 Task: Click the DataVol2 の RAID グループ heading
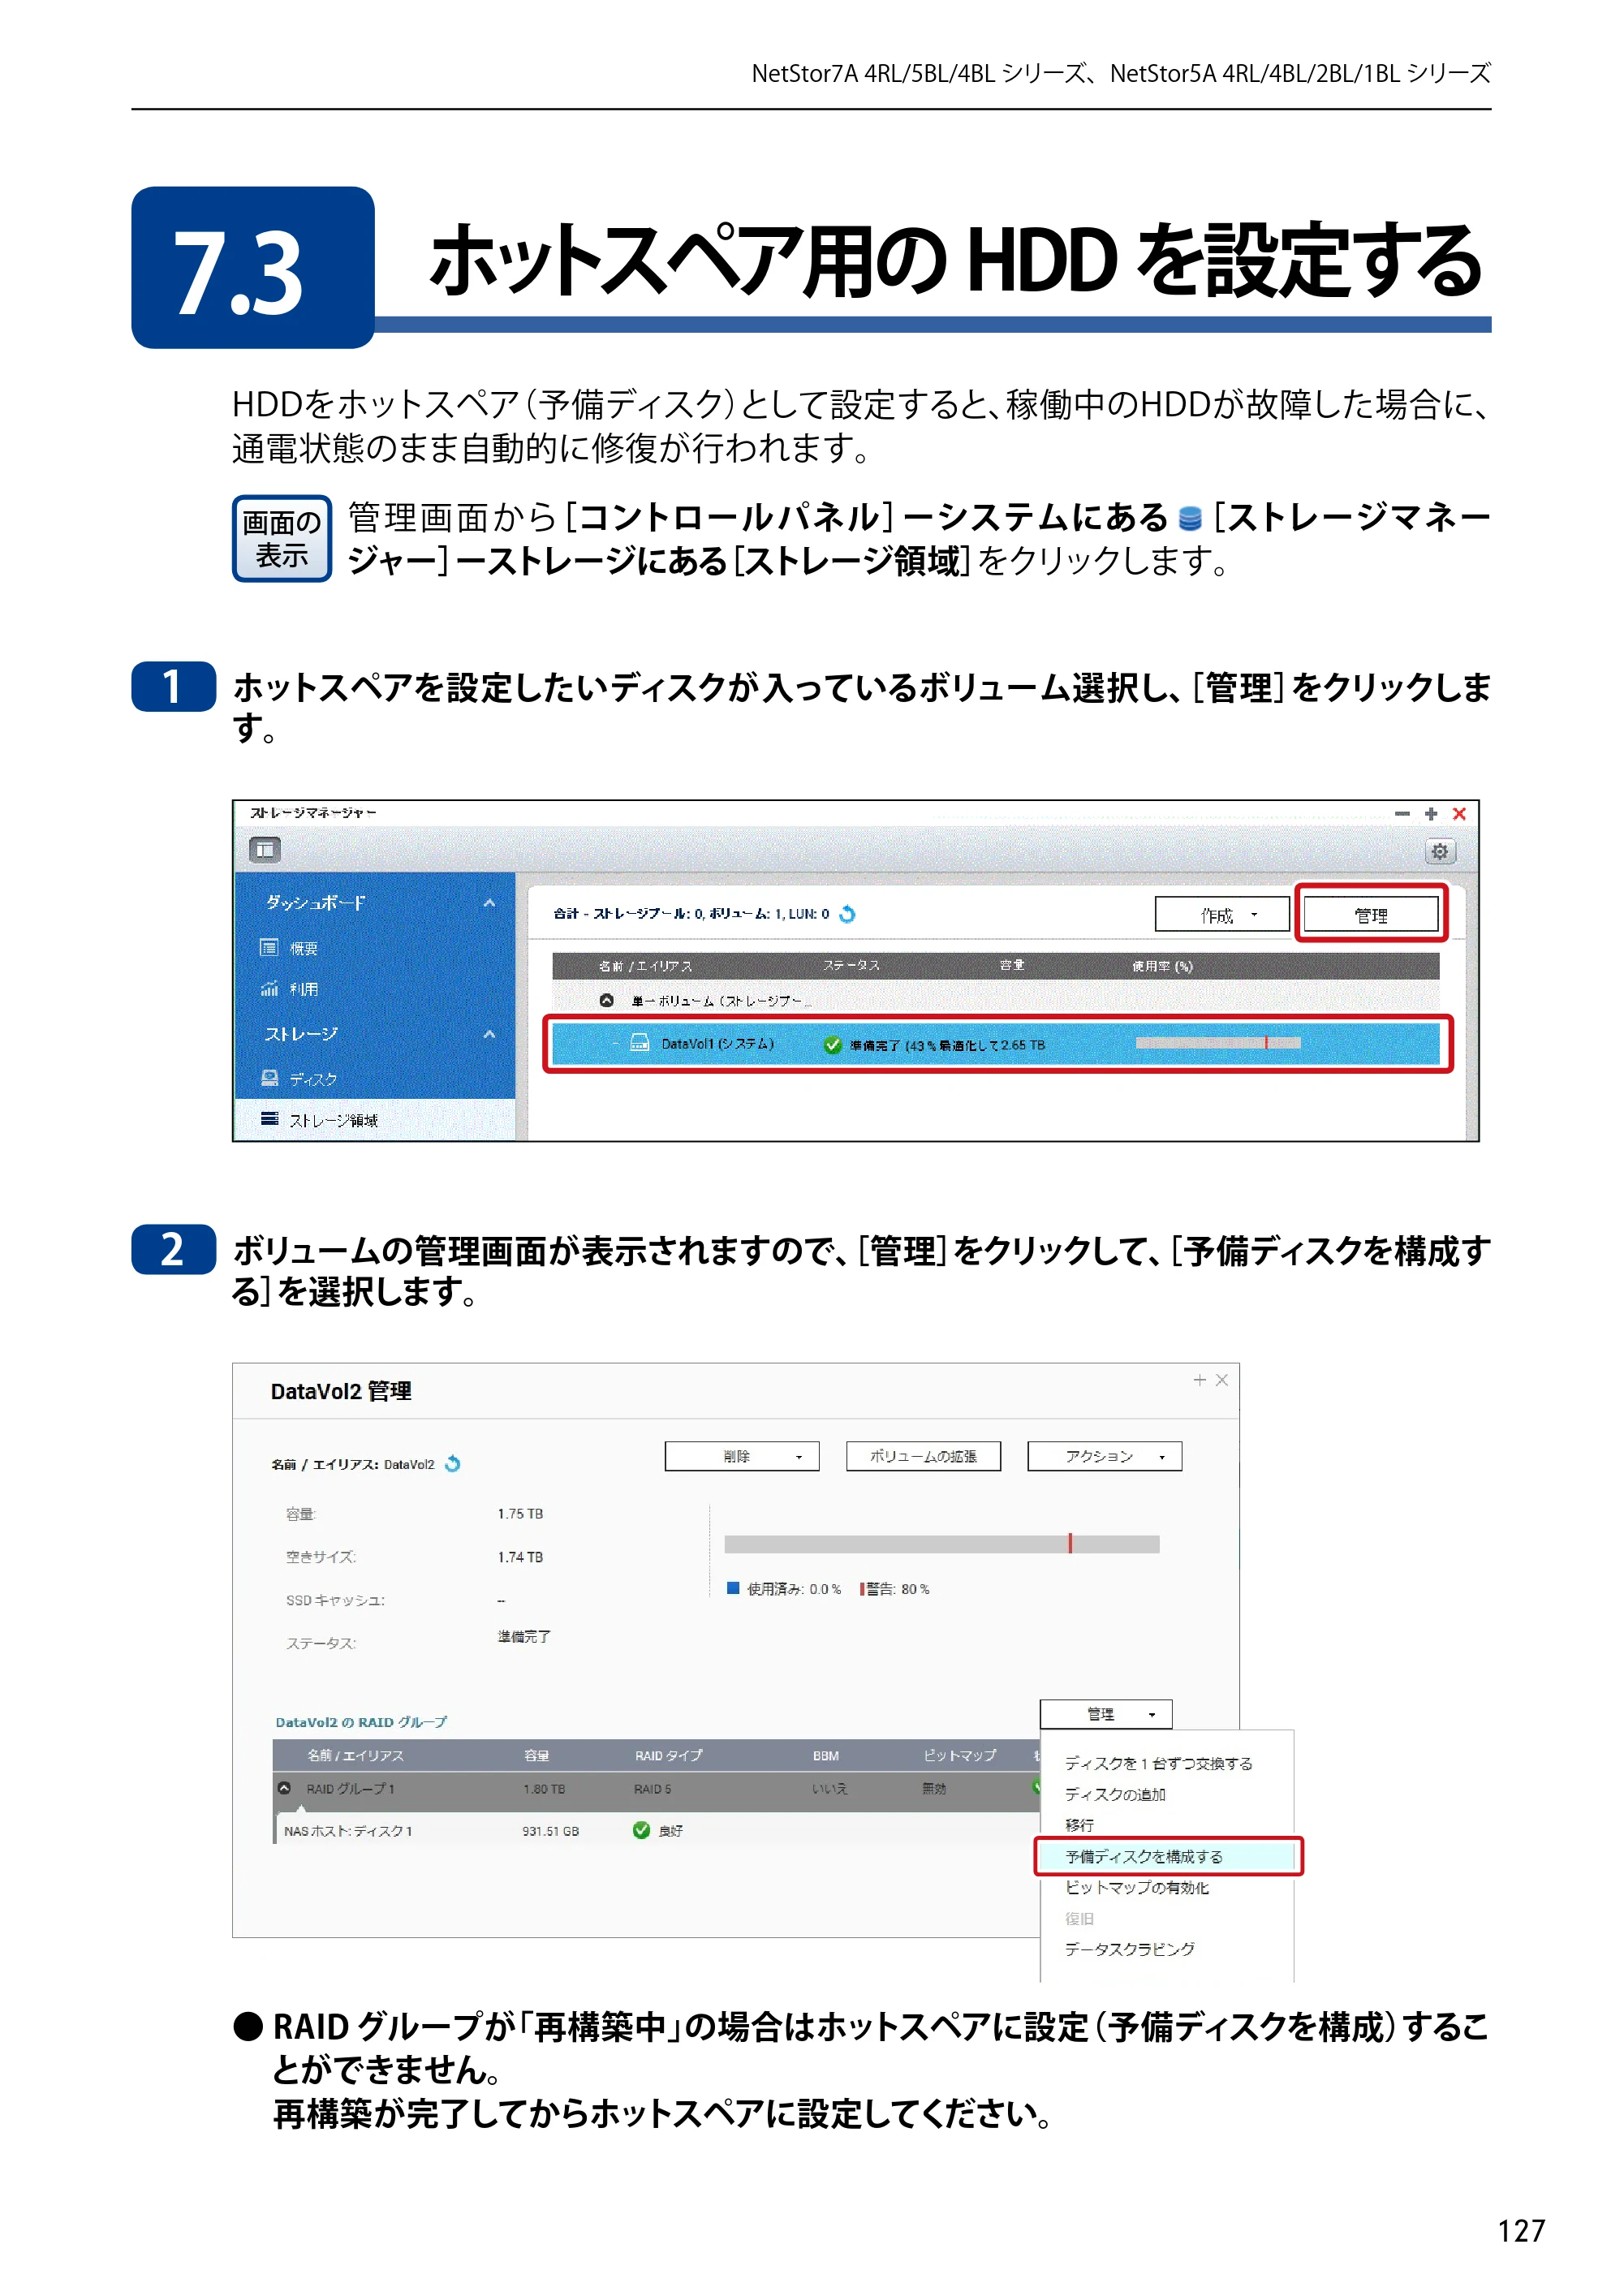pyautogui.click(x=361, y=1722)
